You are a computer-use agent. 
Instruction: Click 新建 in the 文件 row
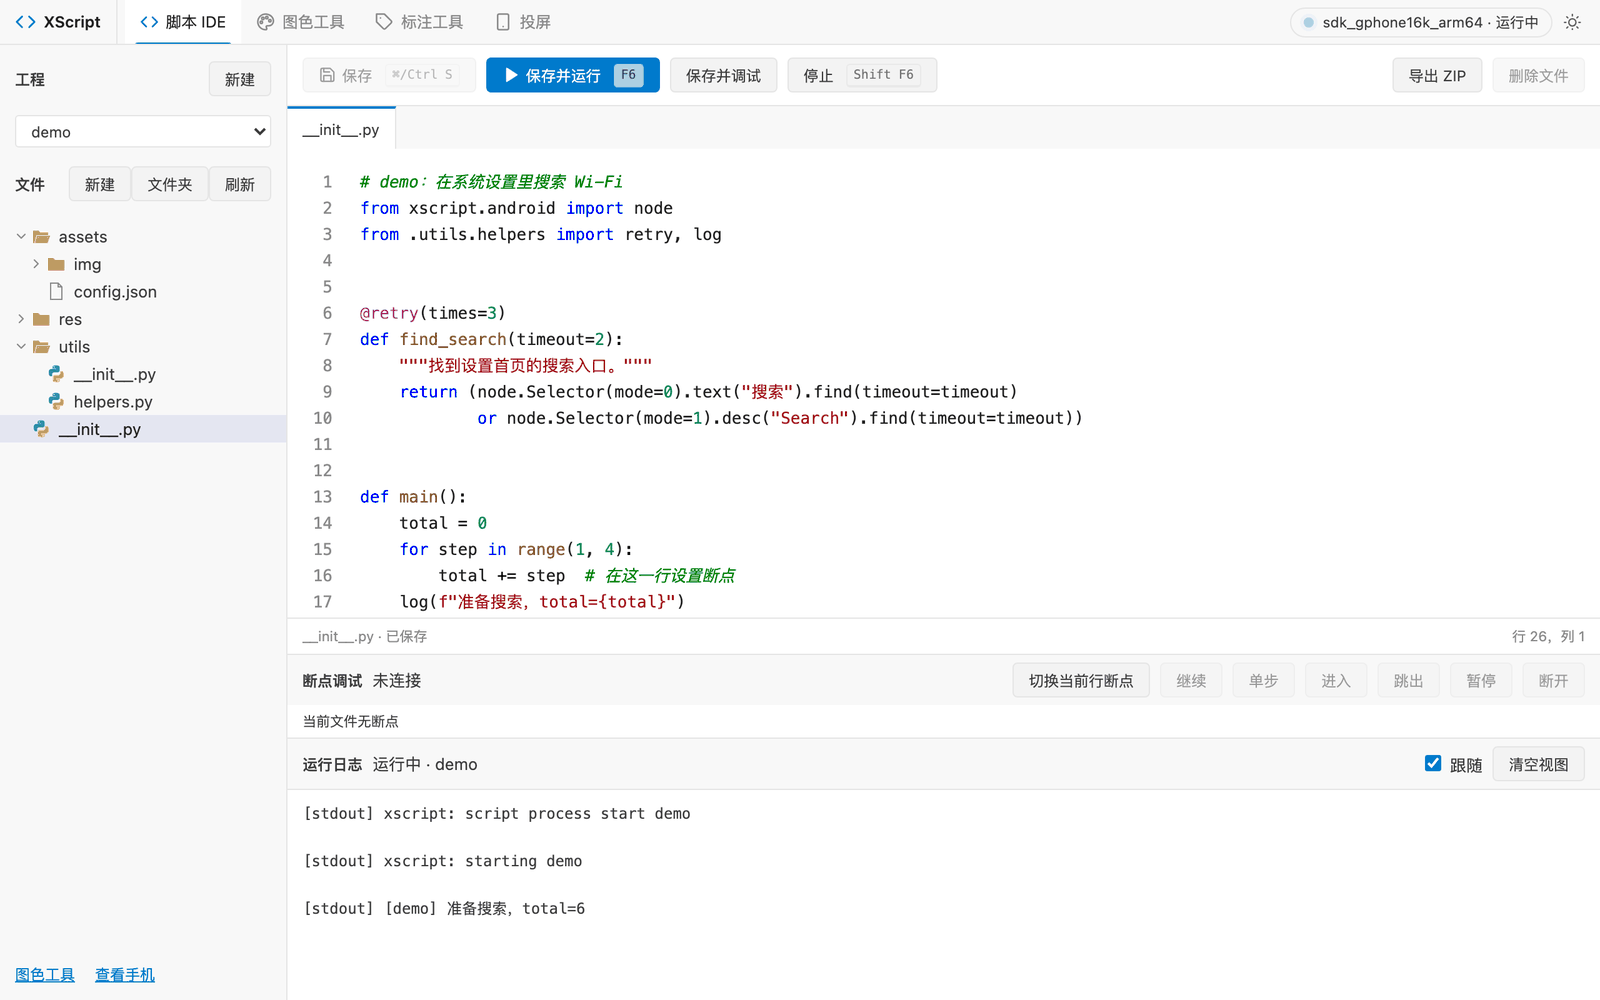[x=100, y=184]
